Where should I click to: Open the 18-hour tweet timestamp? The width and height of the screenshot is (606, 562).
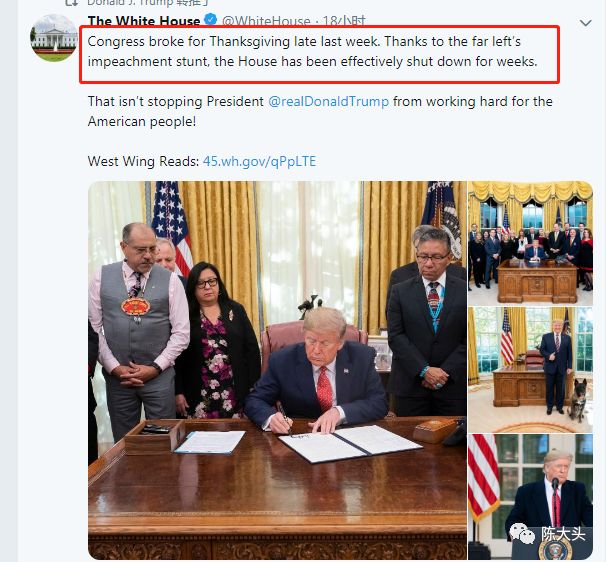click(x=344, y=20)
